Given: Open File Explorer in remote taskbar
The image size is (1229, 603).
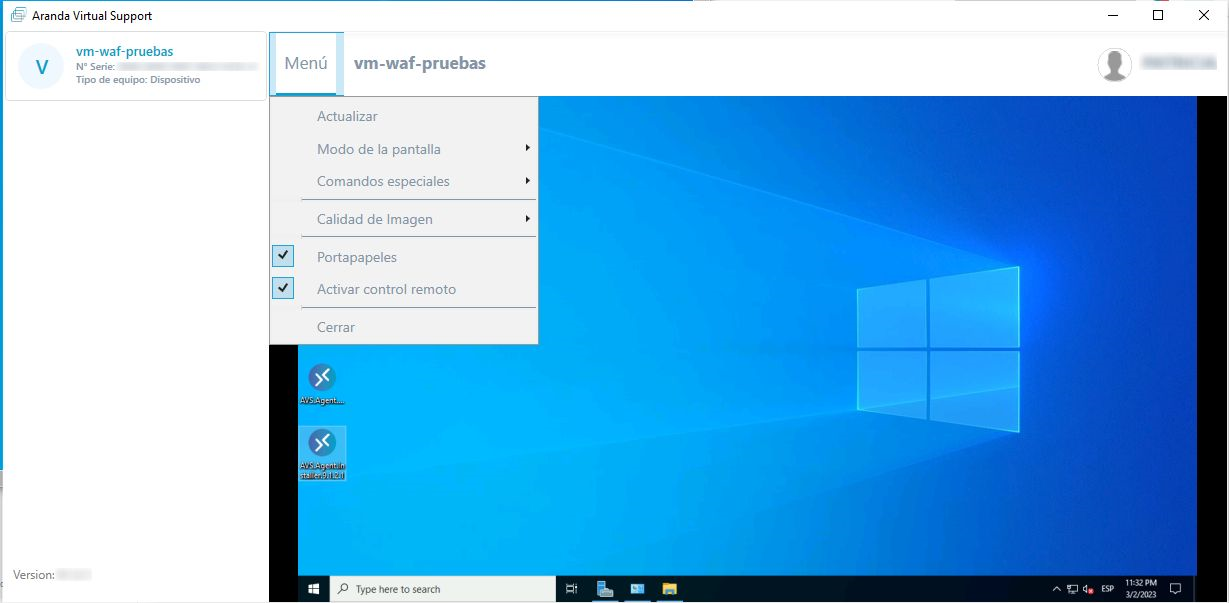Looking at the screenshot, I should (670, 589).
